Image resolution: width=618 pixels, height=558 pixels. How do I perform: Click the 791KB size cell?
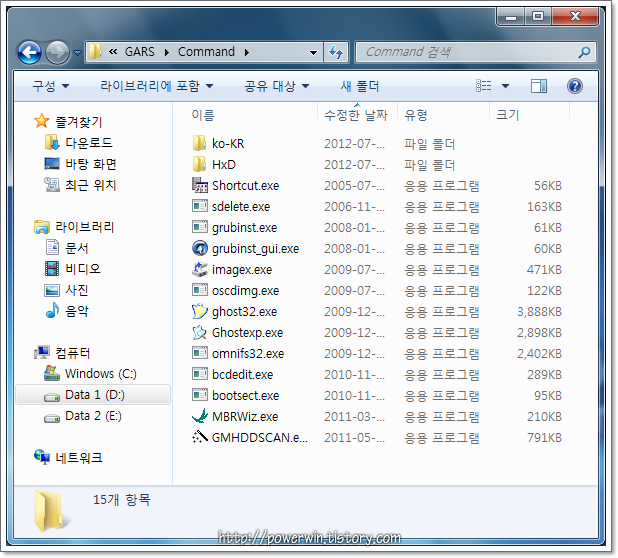click(544, 437)
